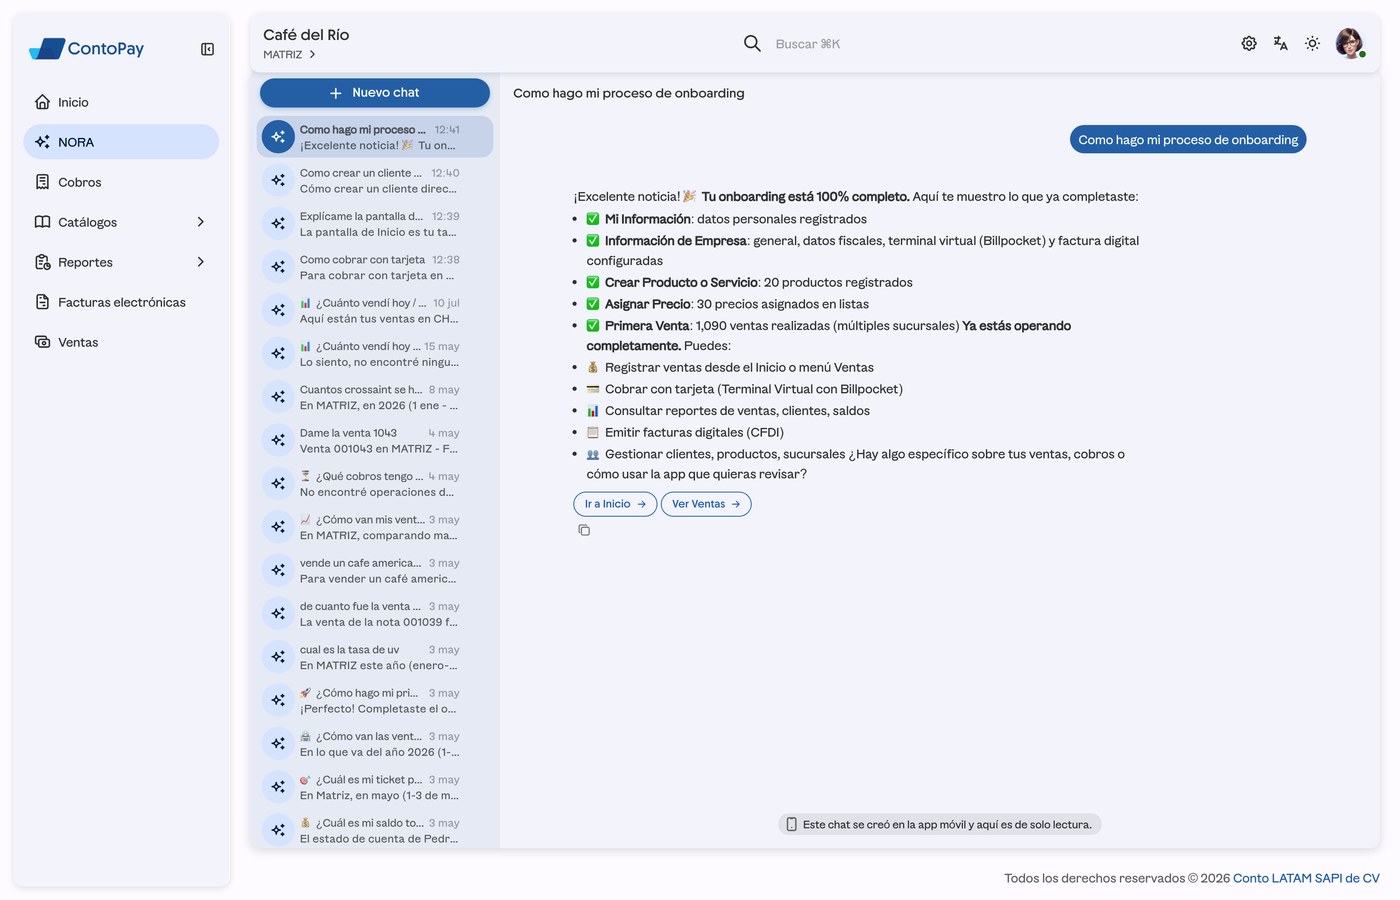Follow the Conto LATAM SAPI de CV link
The width and height of the screenshot is (1400, 900).
click(1306, 878)
